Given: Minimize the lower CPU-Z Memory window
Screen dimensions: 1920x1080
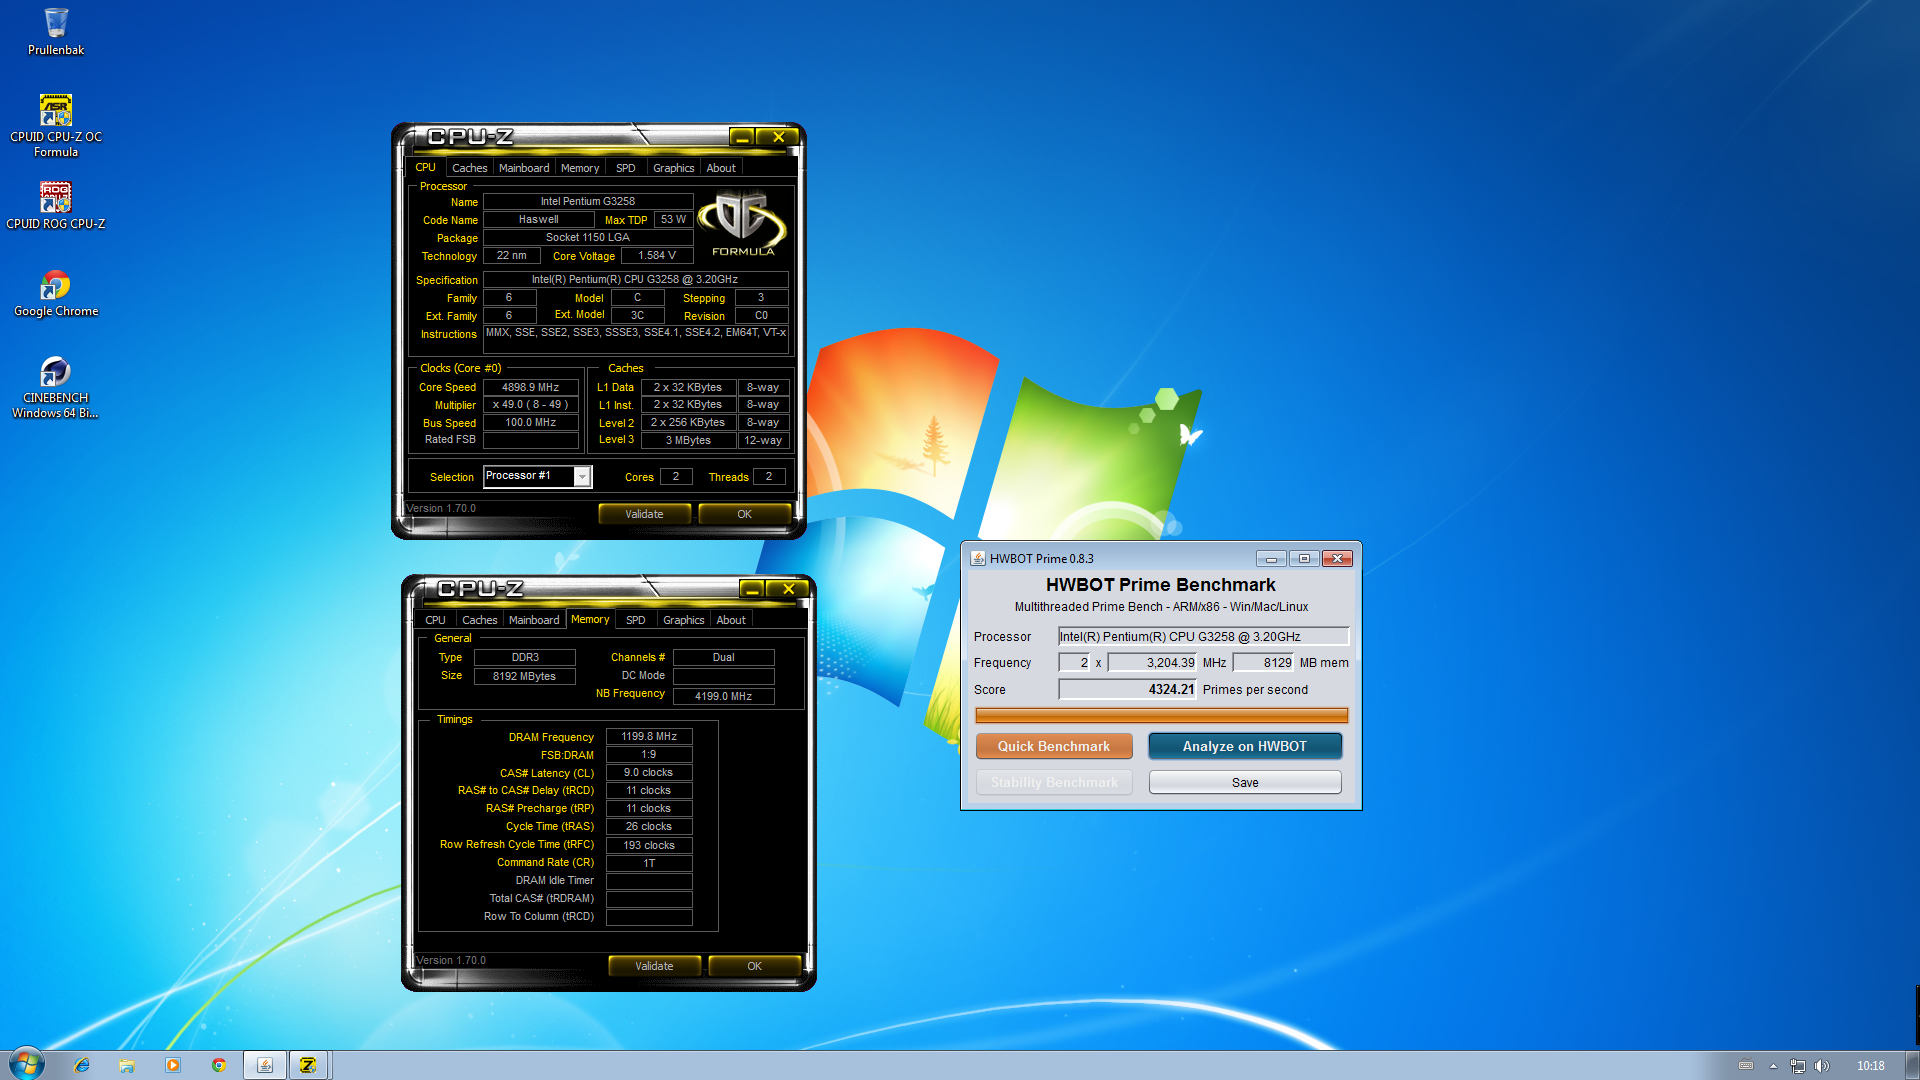Looking at the screenshot, I should coord(752,589).
